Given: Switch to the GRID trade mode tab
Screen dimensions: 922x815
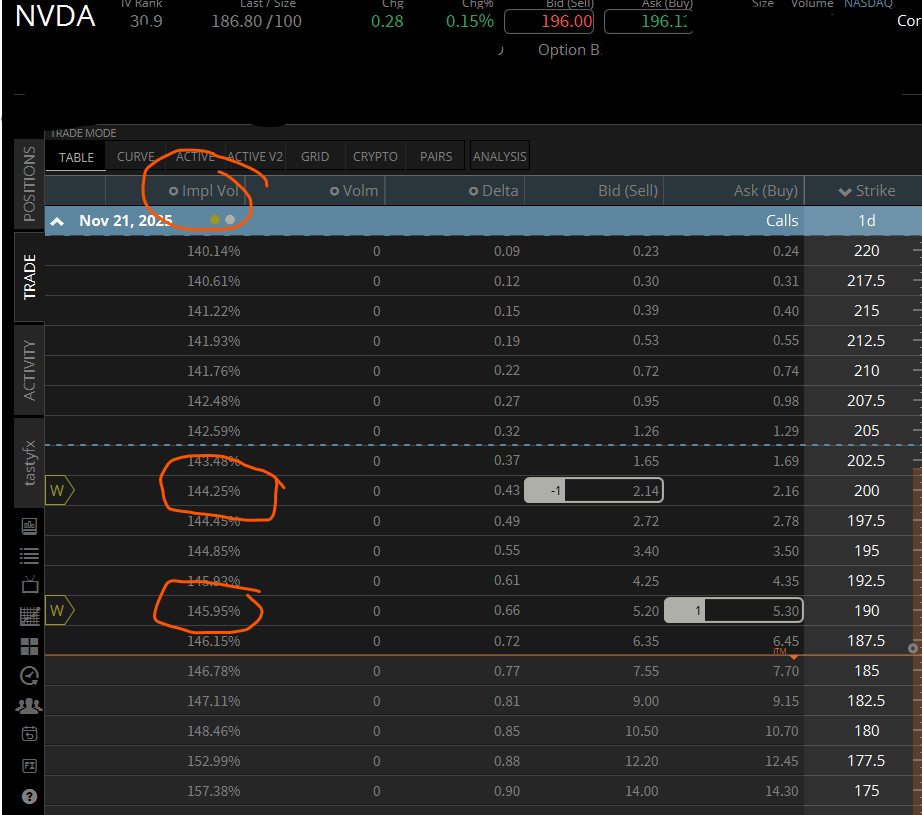Looking at the screenshot, I should tap(315, 156).
